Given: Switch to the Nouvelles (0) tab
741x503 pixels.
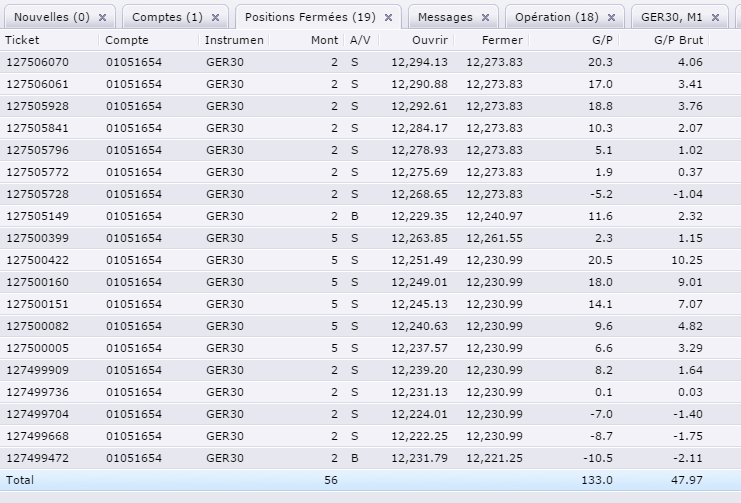Looking at the screenshot, I should pyautogui.click(x=52, y=18).
